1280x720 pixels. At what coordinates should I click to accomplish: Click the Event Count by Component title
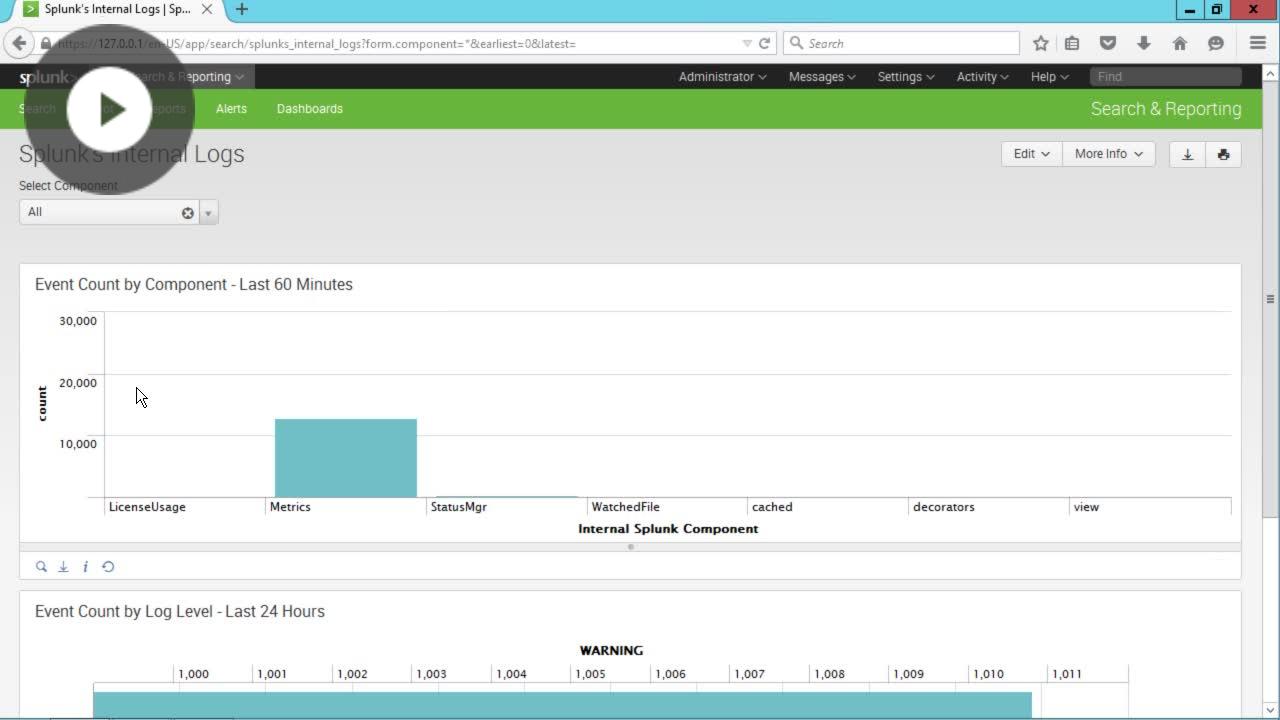coord(194,284)
